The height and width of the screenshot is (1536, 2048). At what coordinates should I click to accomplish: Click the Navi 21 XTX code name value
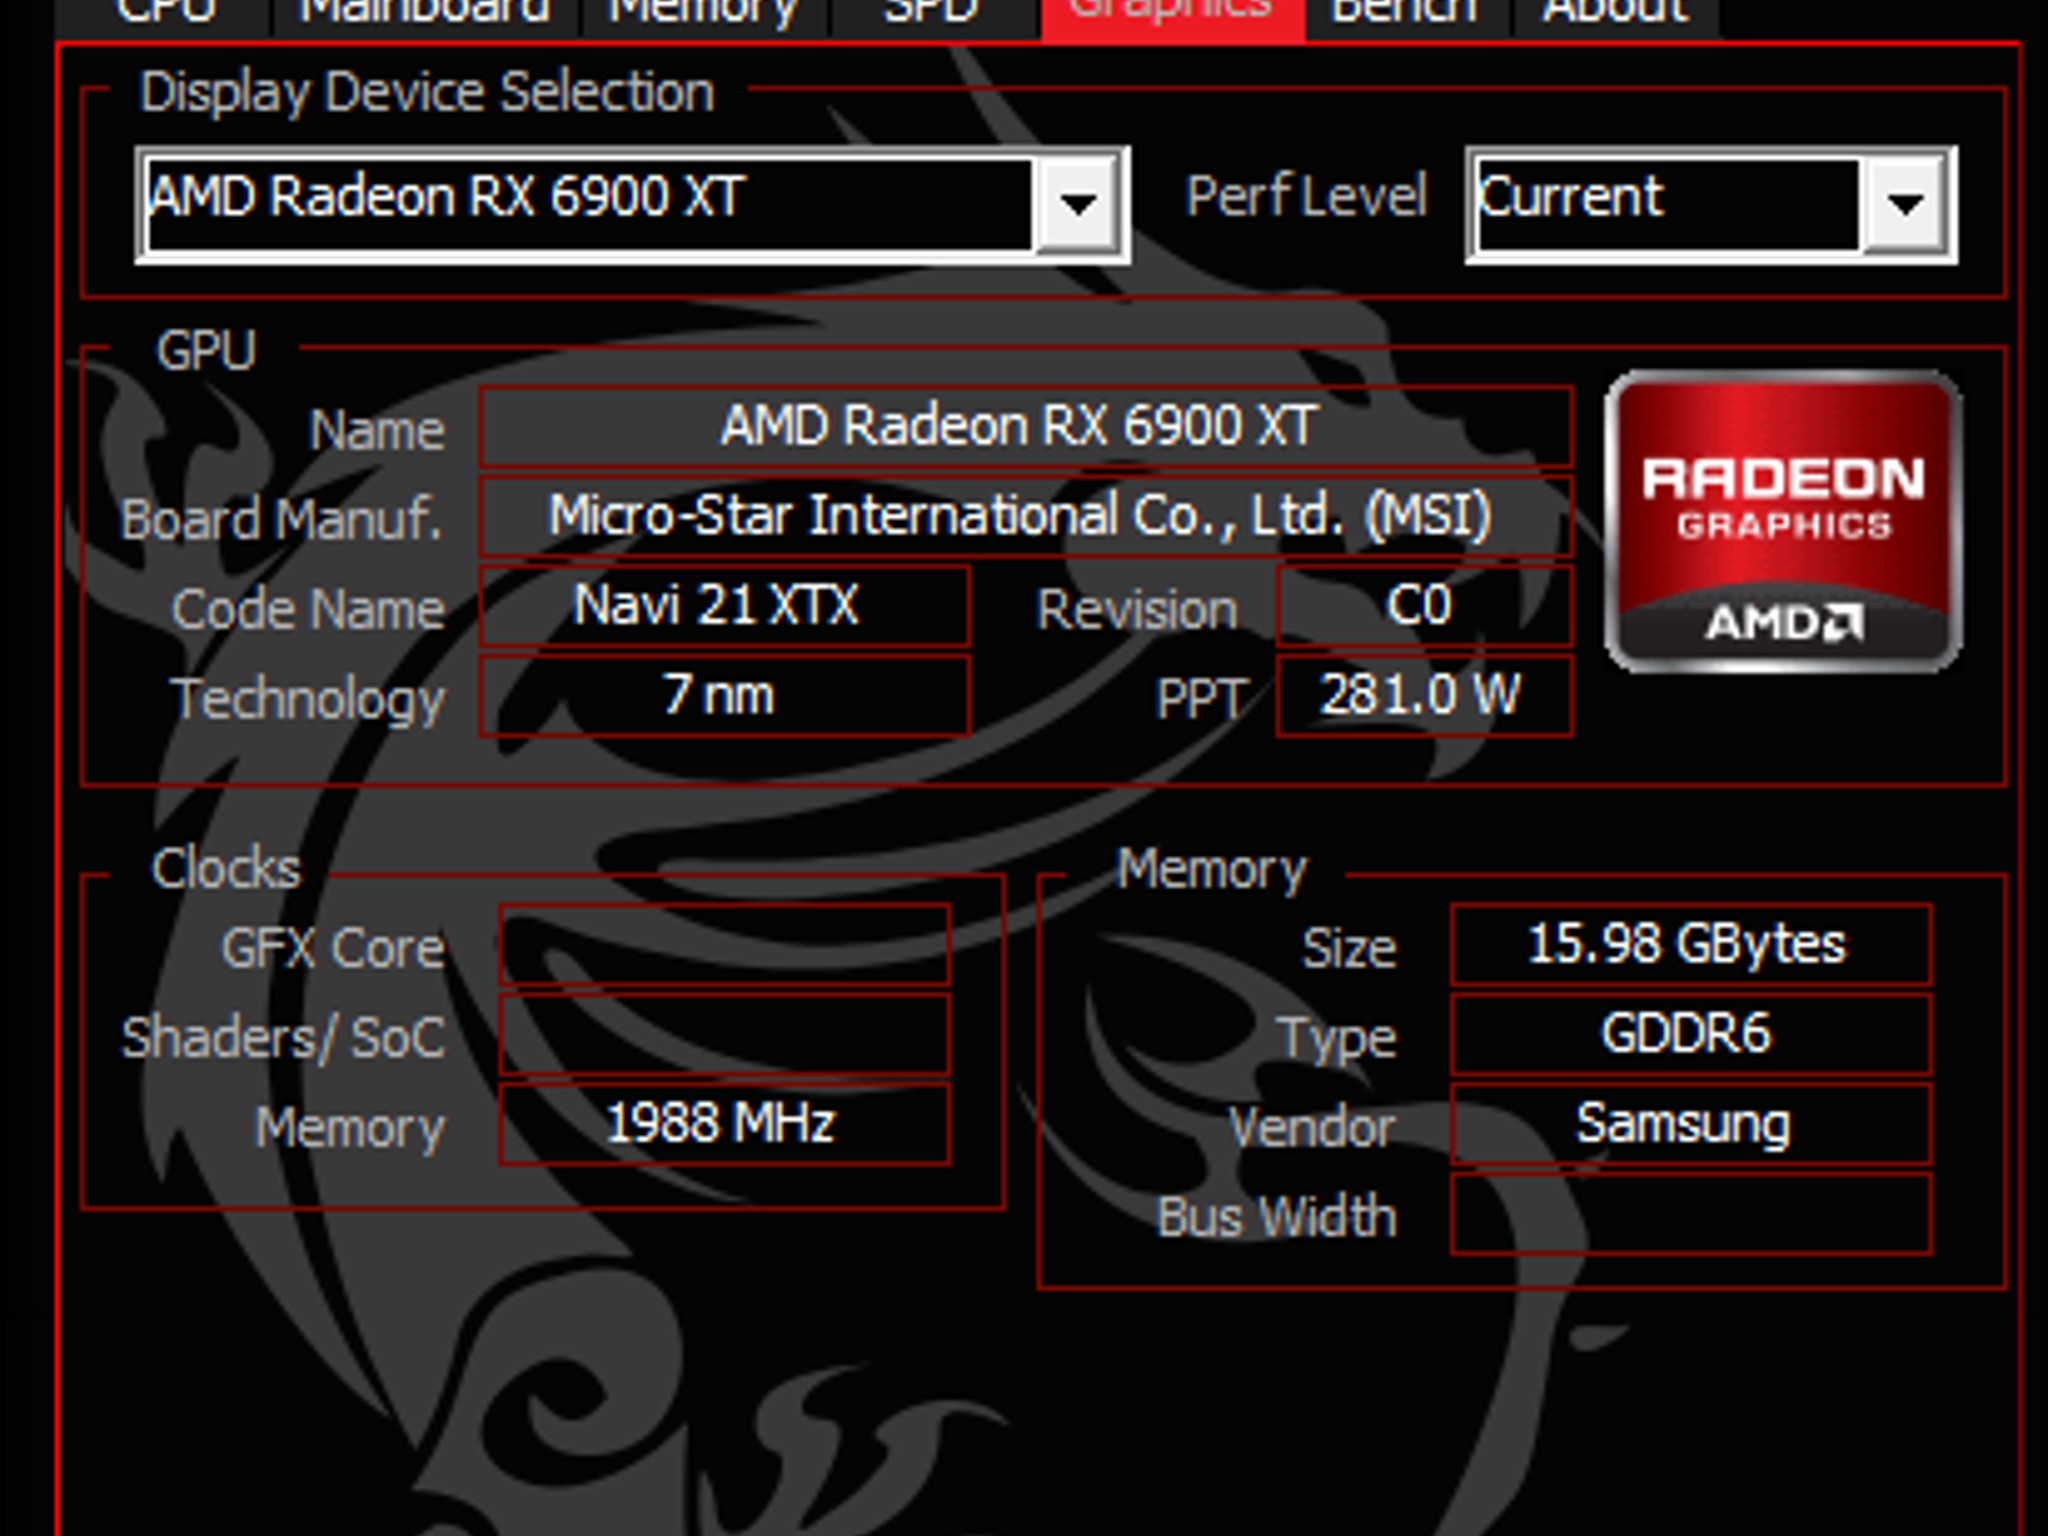tap(724, 606)
